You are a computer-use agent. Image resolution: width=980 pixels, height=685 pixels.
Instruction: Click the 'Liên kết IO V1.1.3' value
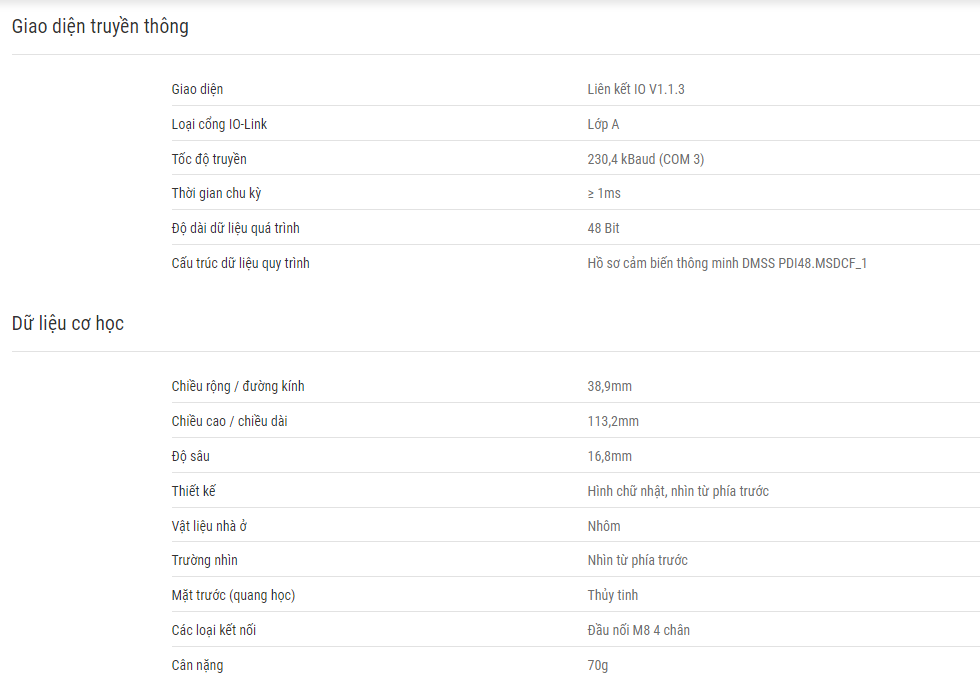click(x=636, y=89)
